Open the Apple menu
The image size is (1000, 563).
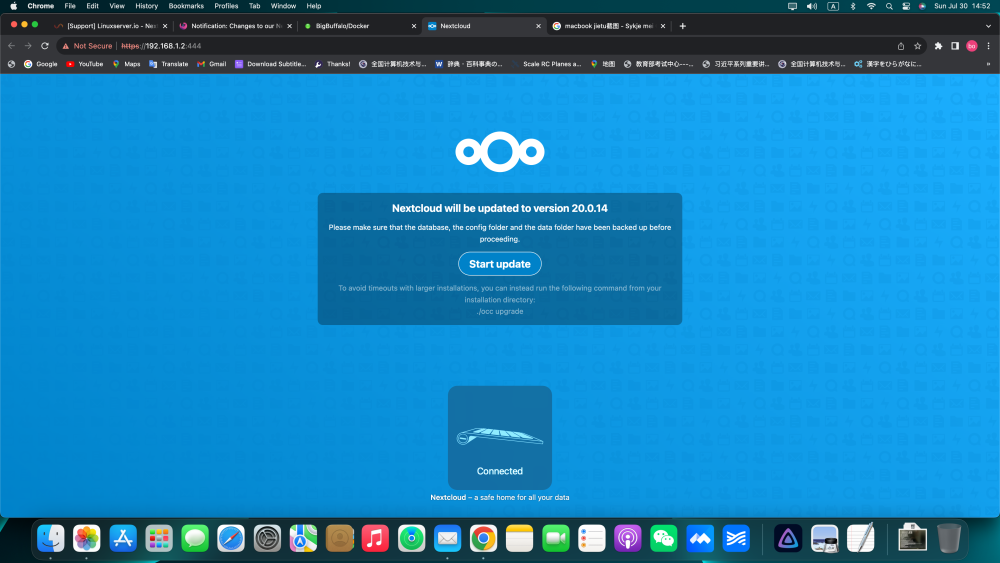coord(13,6)
